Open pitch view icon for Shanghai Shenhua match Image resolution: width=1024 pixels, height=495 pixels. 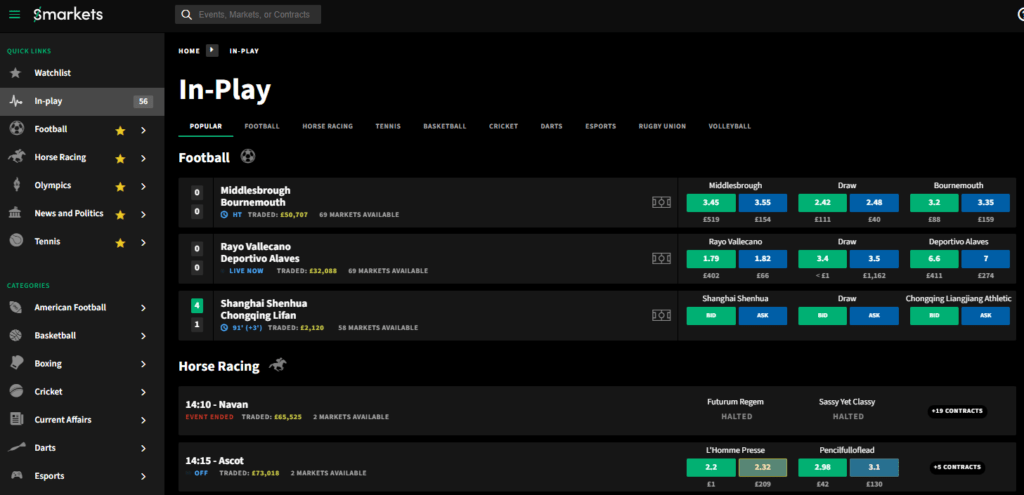(x=661, y=315)
